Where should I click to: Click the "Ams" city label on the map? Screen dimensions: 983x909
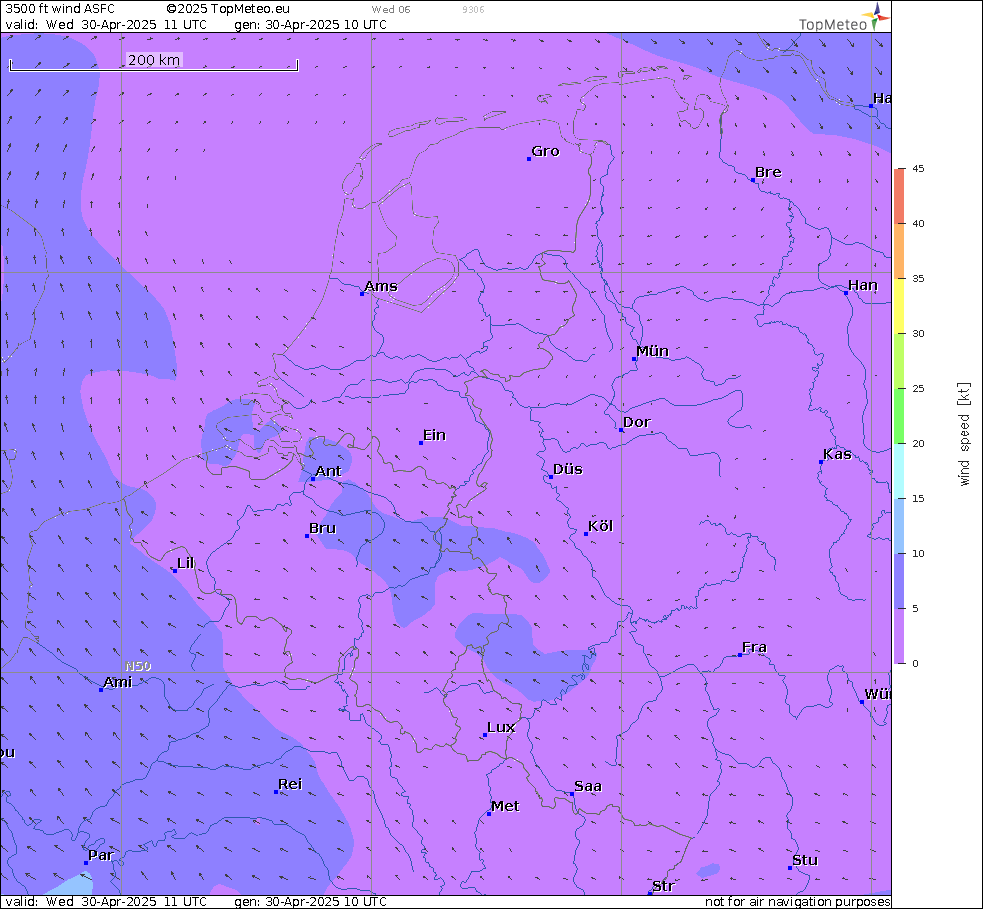[381, 286]
